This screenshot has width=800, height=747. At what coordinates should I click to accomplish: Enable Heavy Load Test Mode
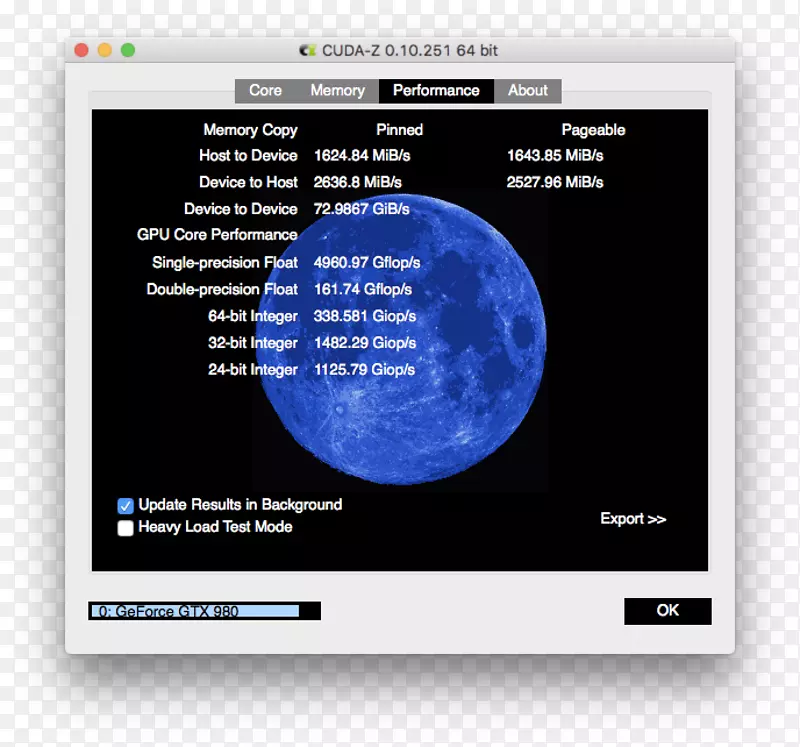coord(125,527)
